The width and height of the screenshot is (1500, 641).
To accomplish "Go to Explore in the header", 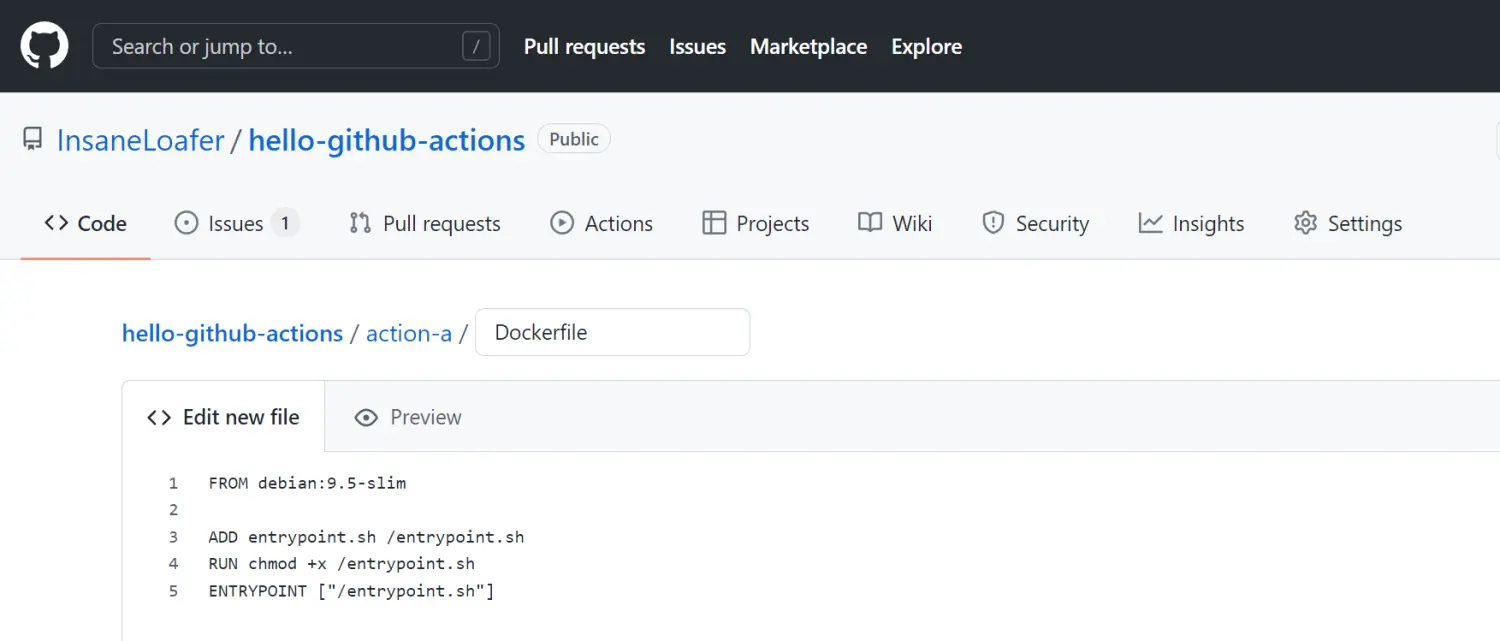I will [x=926, y=47].
